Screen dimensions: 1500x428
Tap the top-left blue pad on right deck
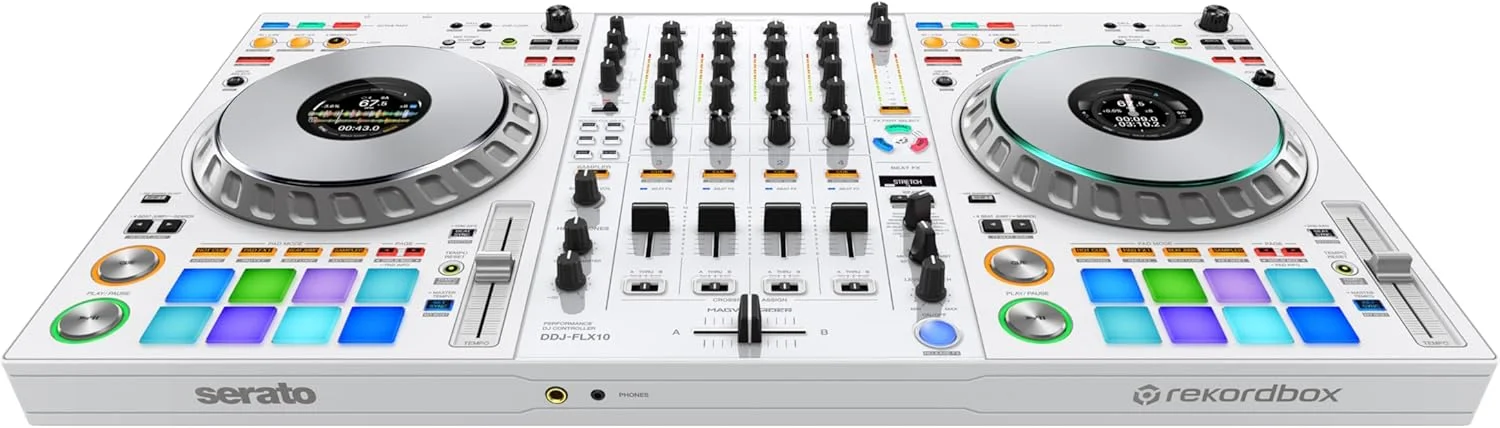pyautogui.click(x=1111, y=285)
